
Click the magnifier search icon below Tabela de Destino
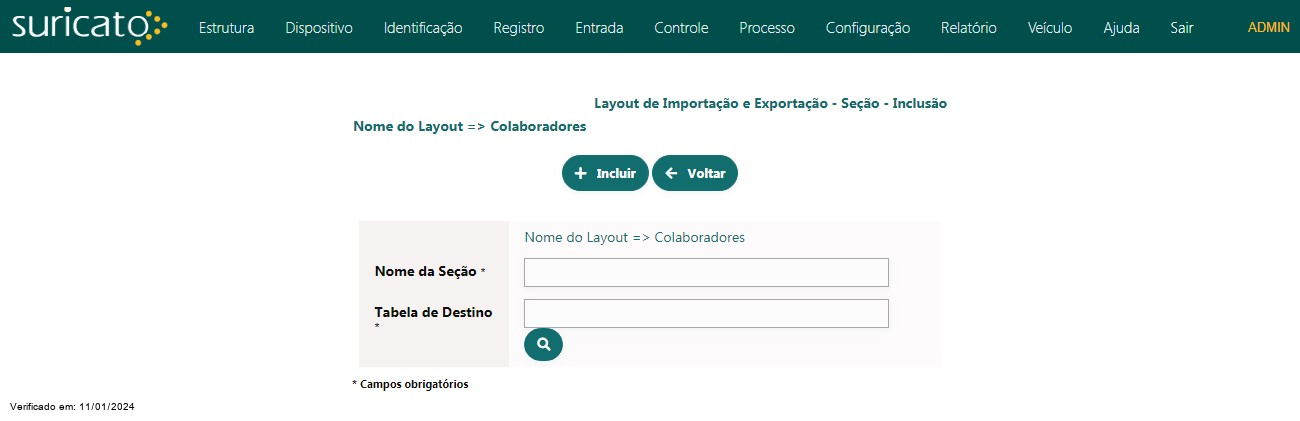click(x=543, y=344)
